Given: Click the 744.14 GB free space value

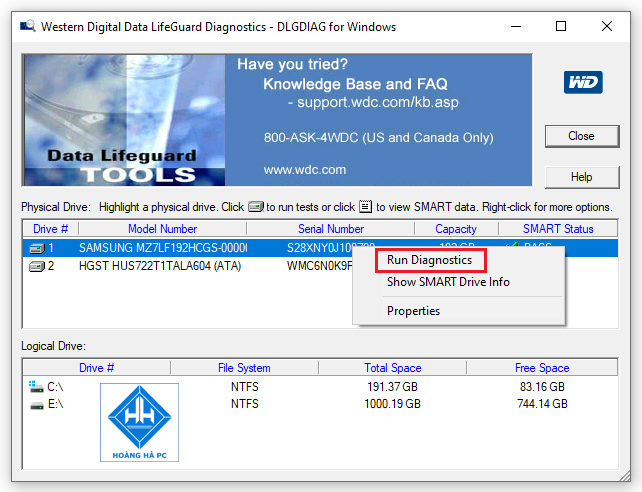Looking at the screenshot, I should (x=542, y=404).
